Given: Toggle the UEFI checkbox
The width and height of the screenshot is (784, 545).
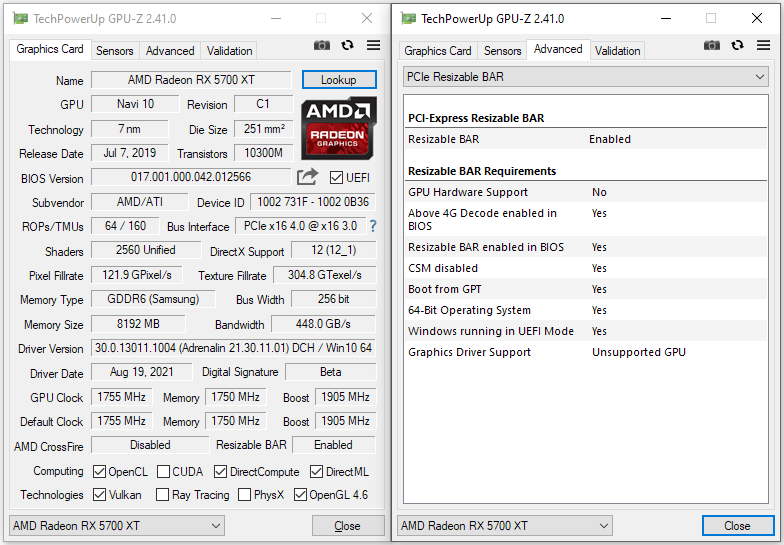Looking at the screenshot, I should (336, 178).
